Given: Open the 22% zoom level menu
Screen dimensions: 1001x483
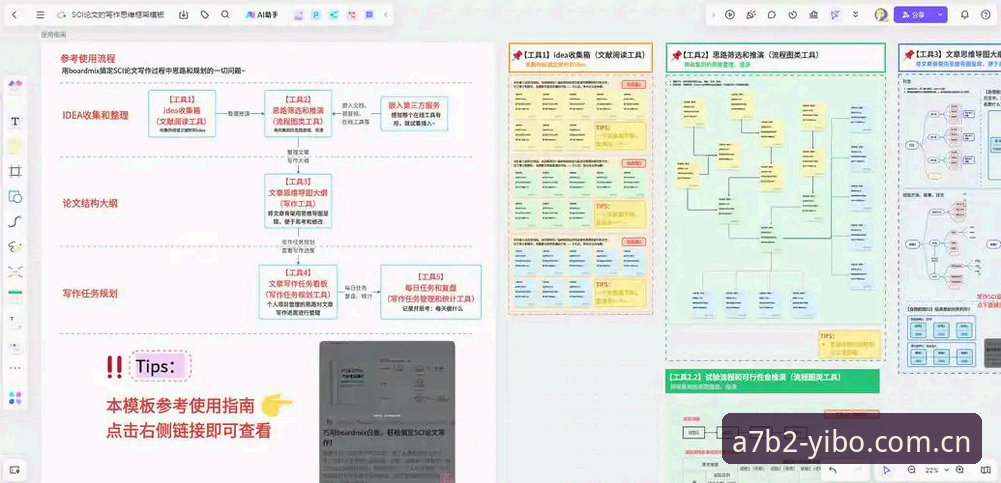Looking at the screenshot, I should point(936,470).
